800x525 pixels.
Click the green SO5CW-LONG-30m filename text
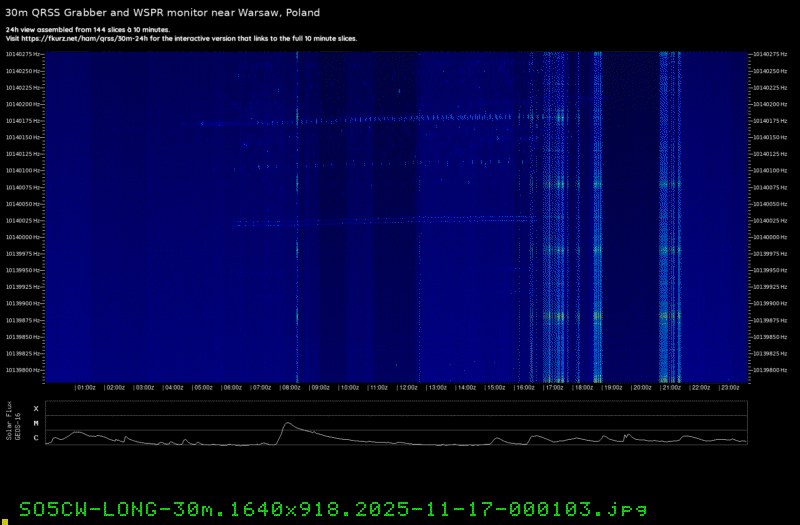click(x=326, y=508)
